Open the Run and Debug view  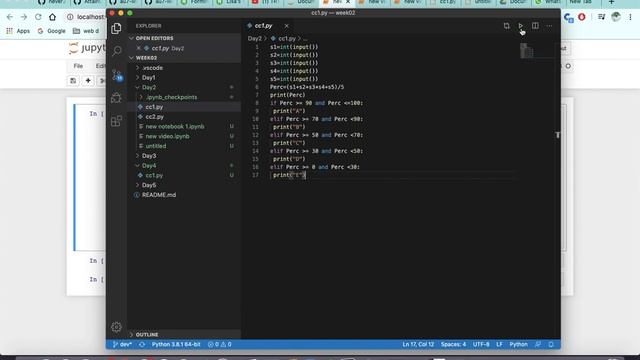116,98
